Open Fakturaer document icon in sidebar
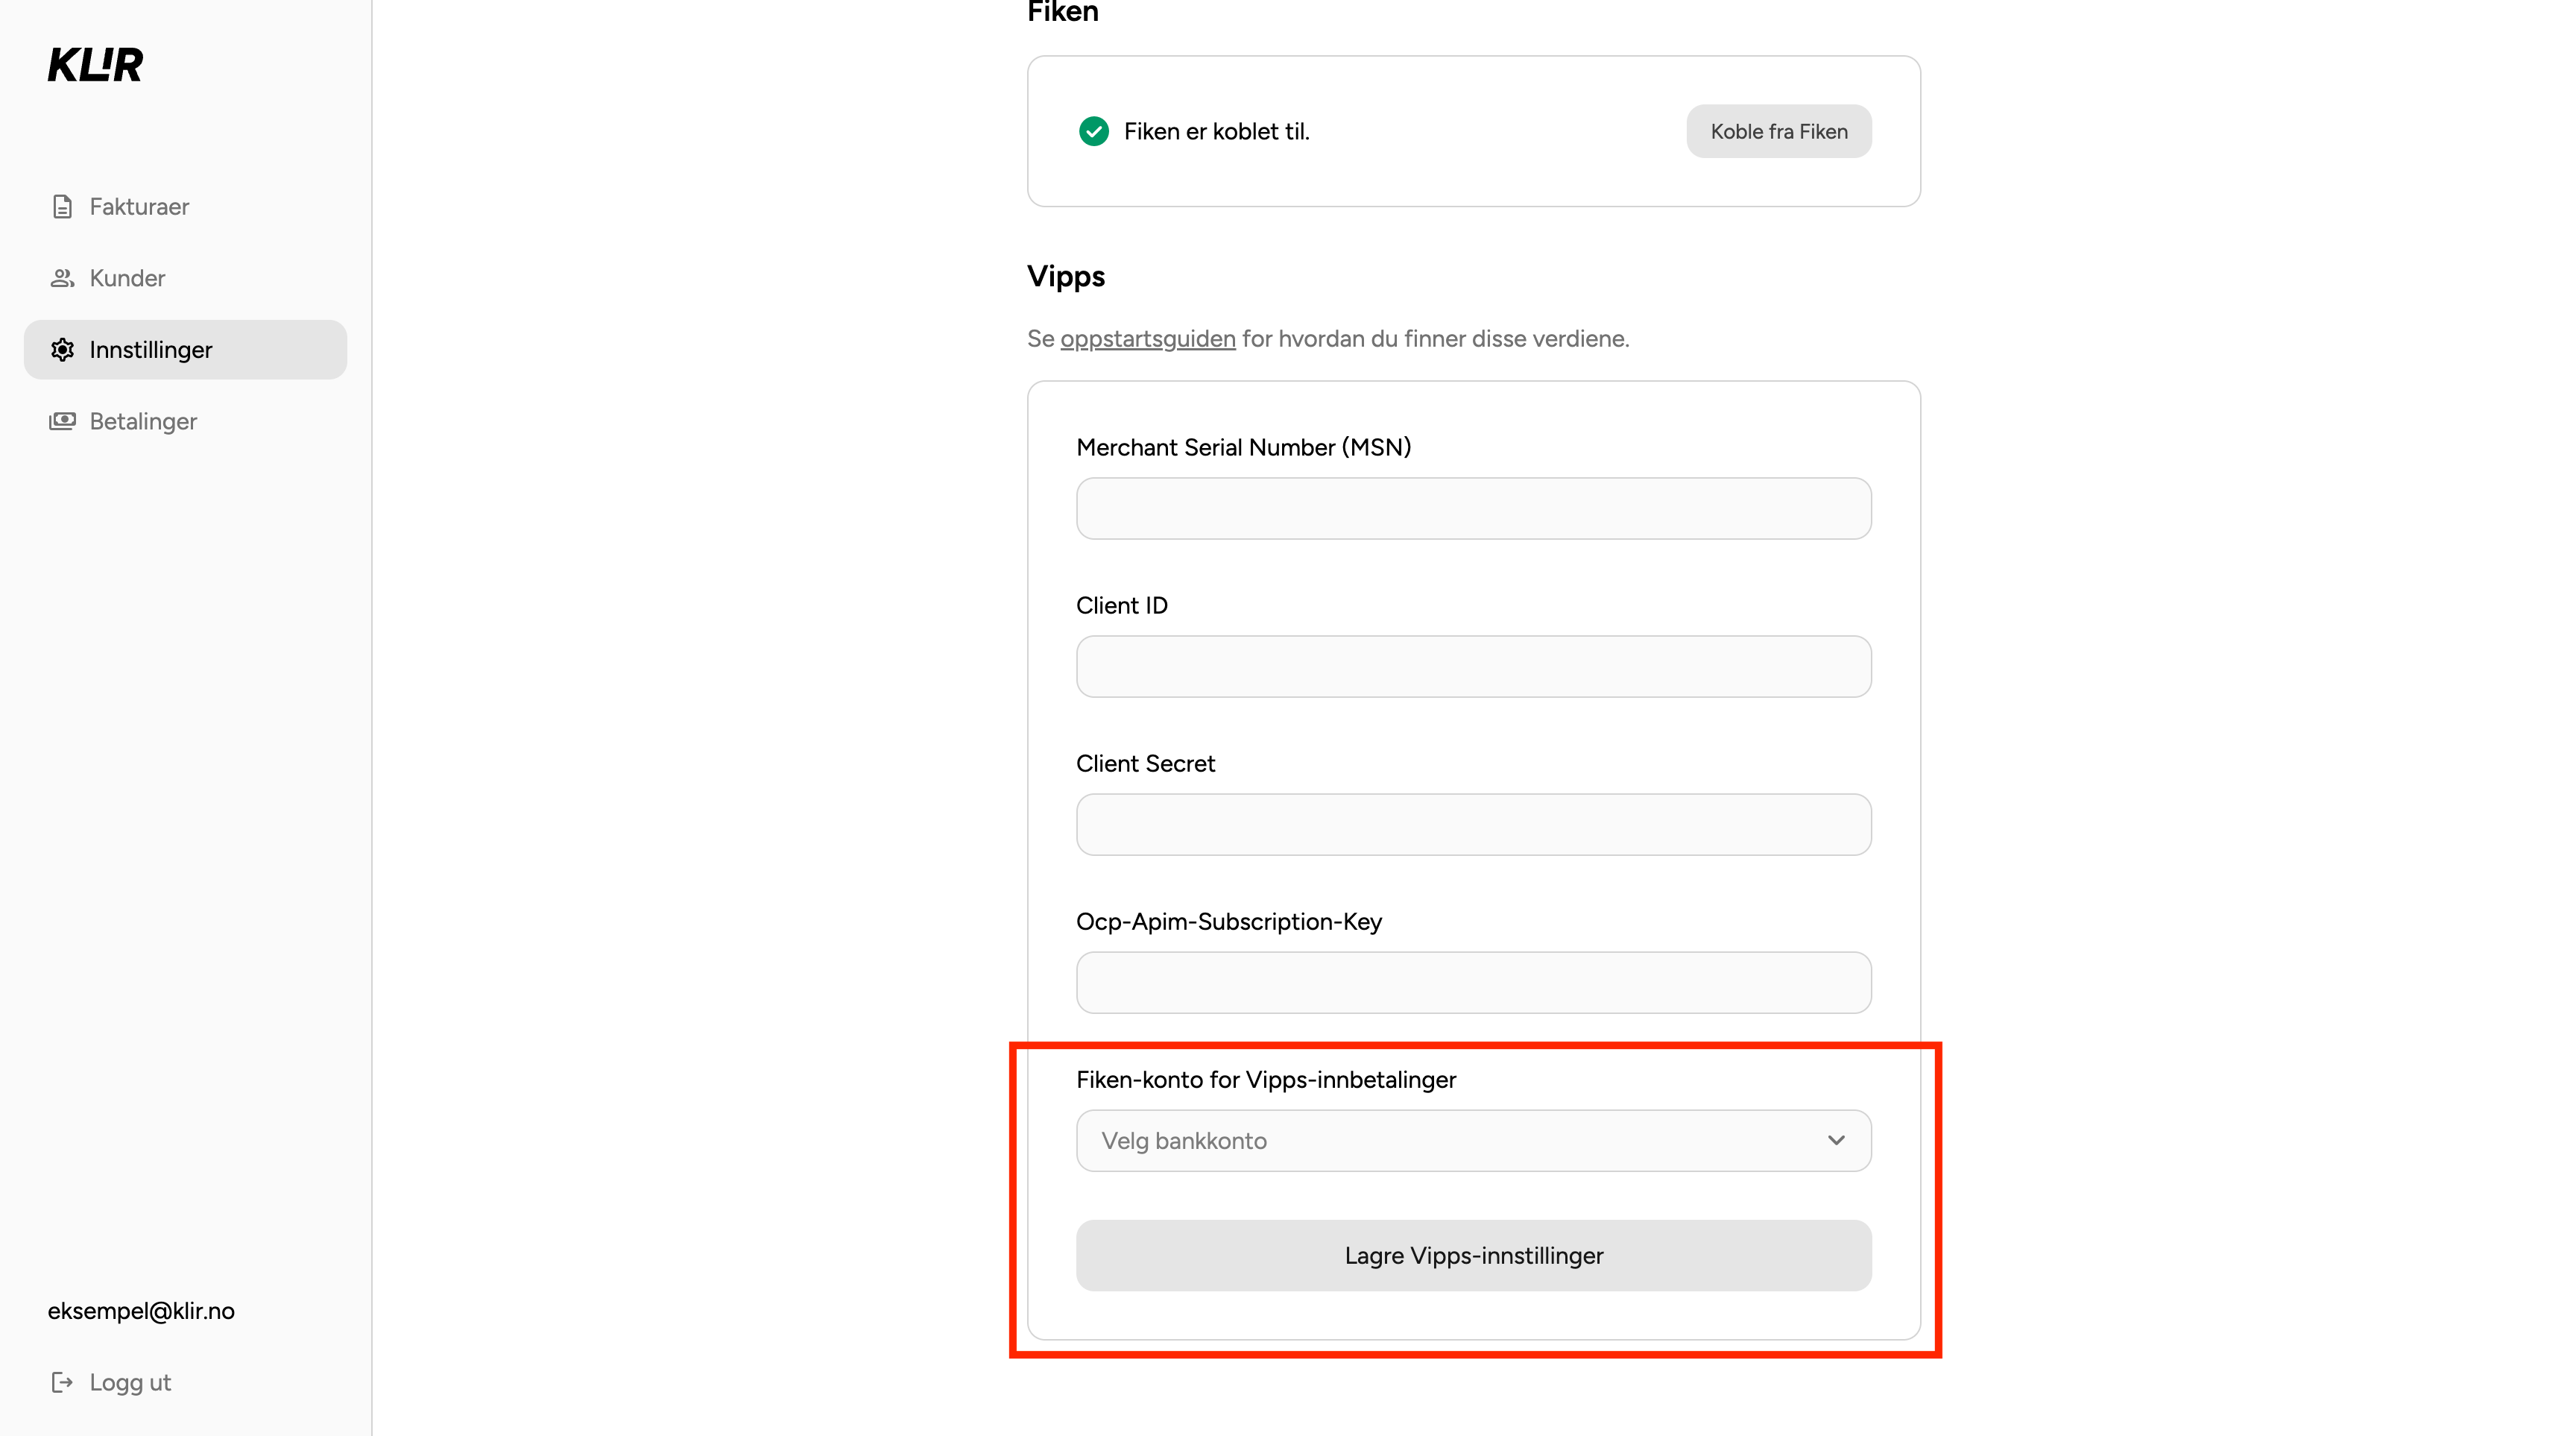This screenshot has width=2576, height=1436. tap(62, 207)
